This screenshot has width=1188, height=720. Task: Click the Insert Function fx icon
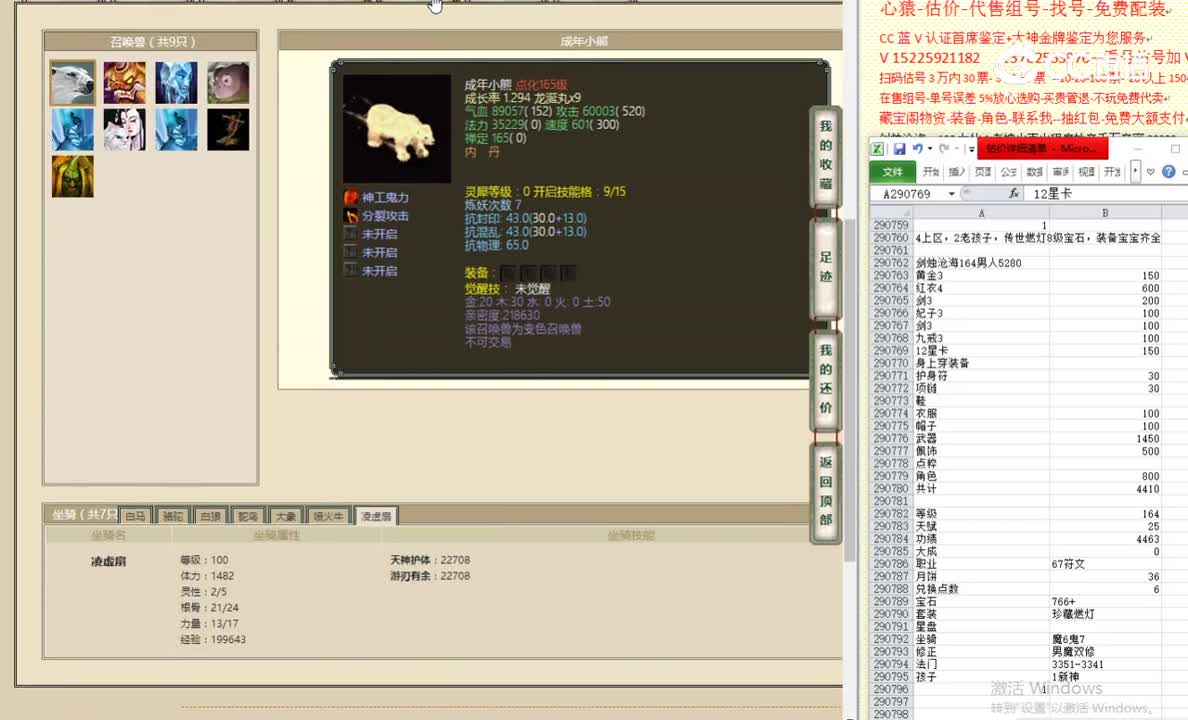tap(1014, 193)
